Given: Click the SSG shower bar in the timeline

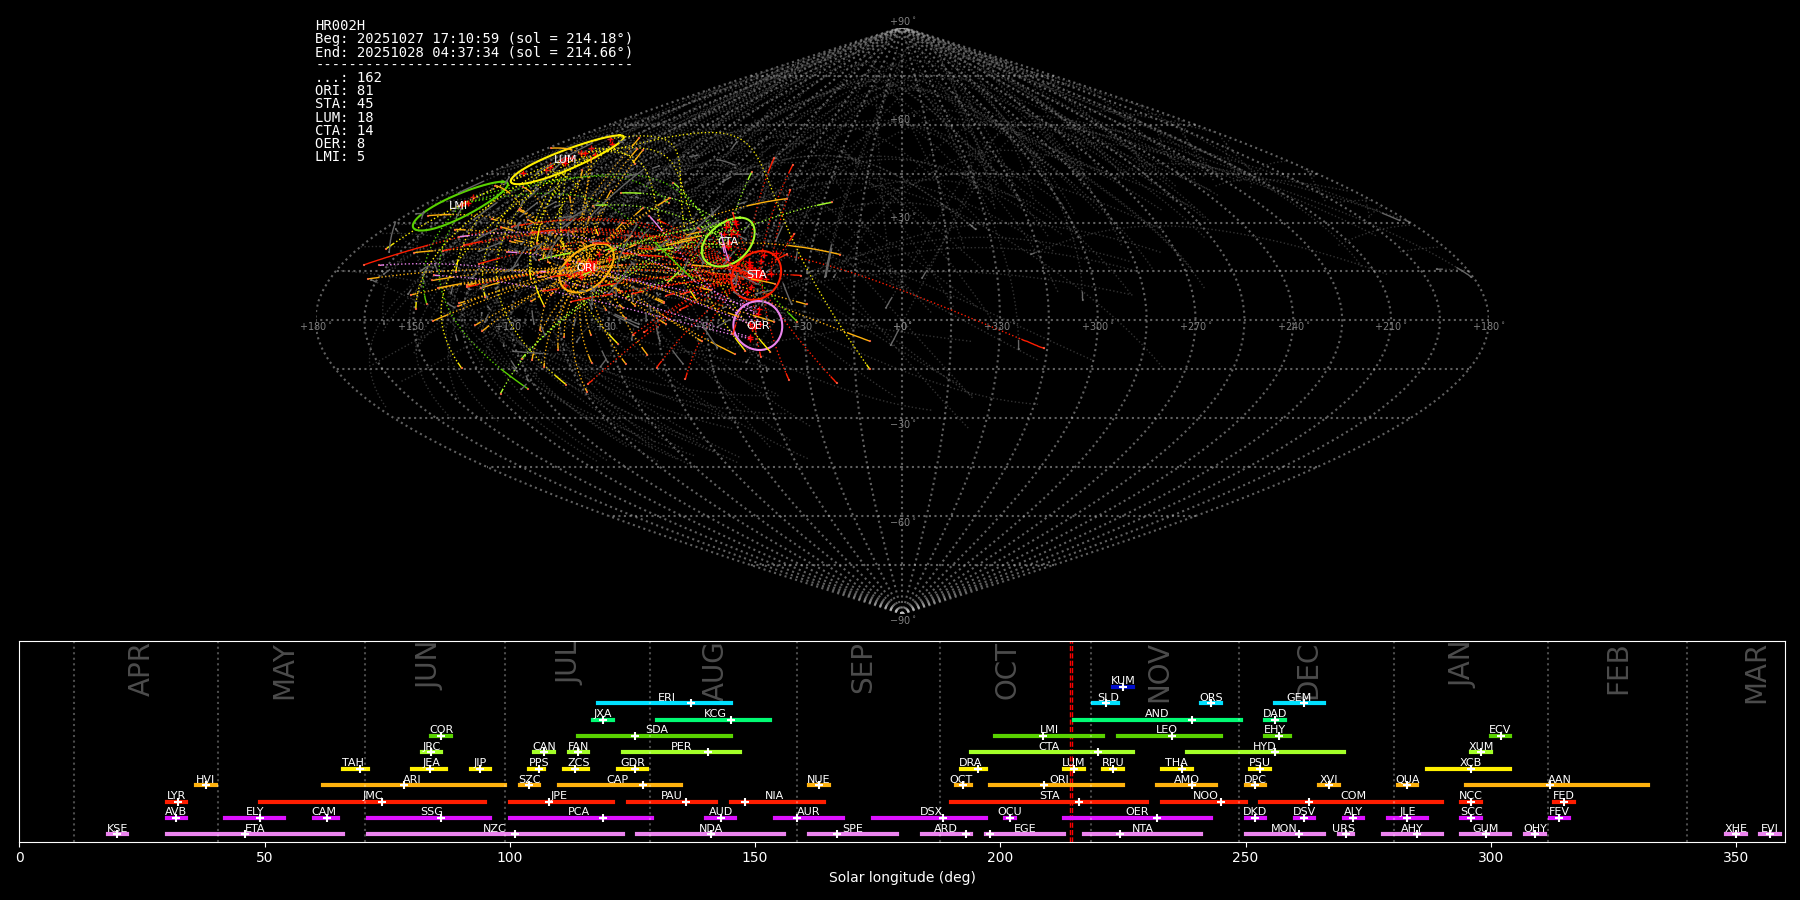Looking at the screenshot, I should pyautogui.click(x=429, y=818).
